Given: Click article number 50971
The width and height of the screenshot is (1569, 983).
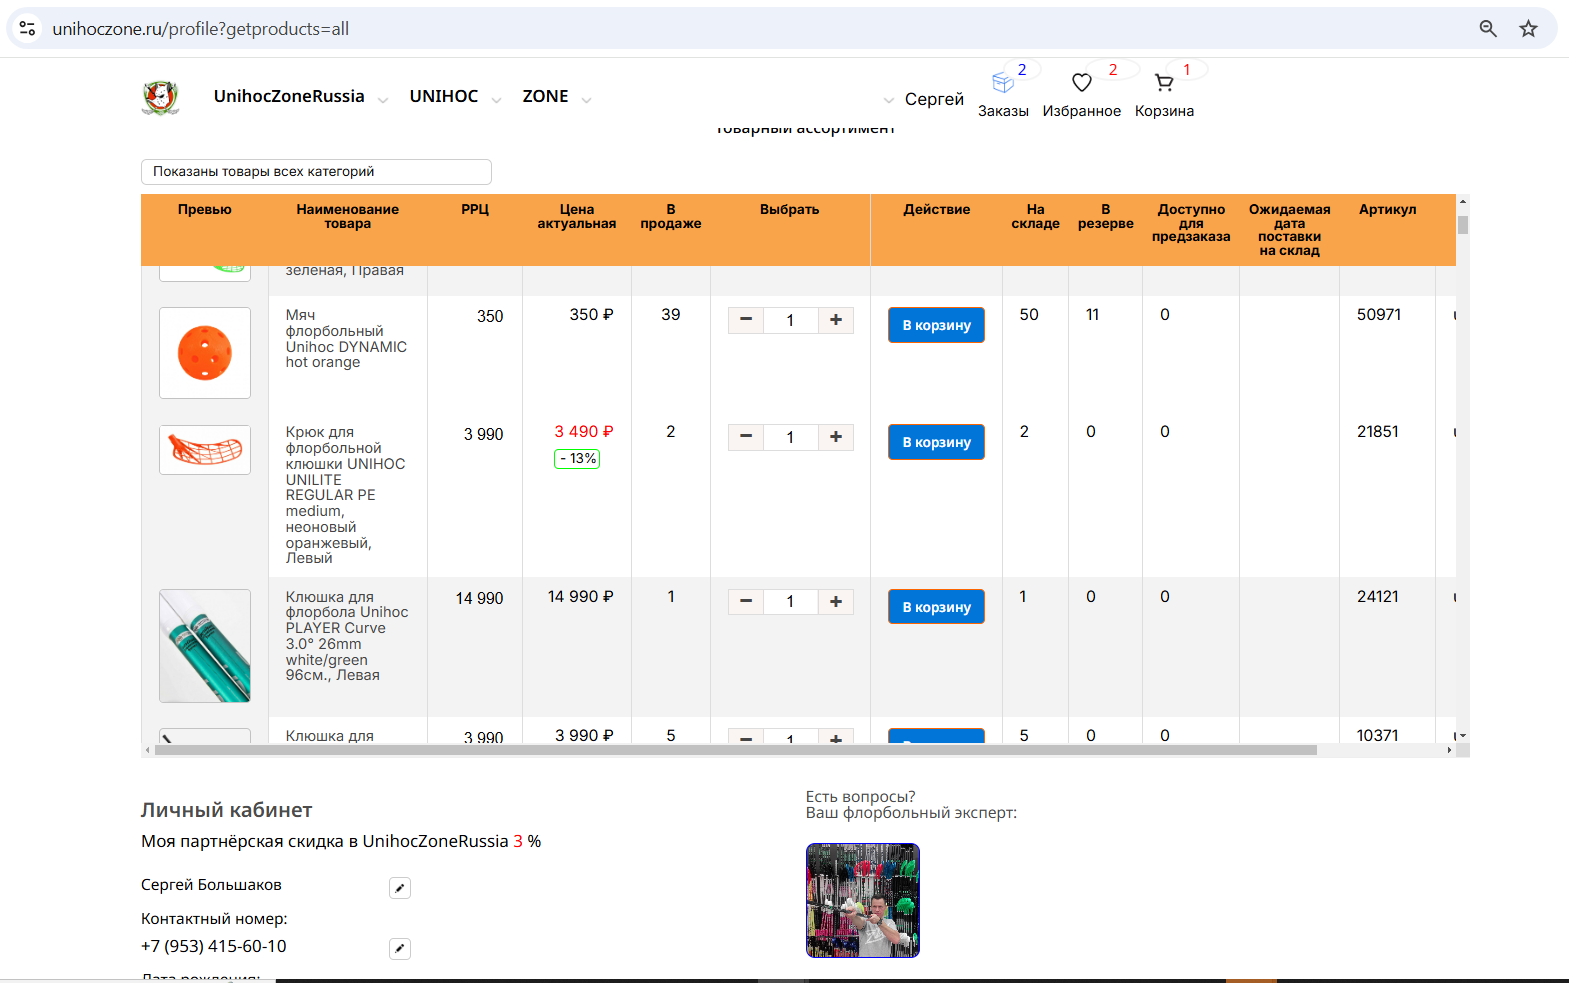Looking at the screenshot, I should (x=1378, y=314).
